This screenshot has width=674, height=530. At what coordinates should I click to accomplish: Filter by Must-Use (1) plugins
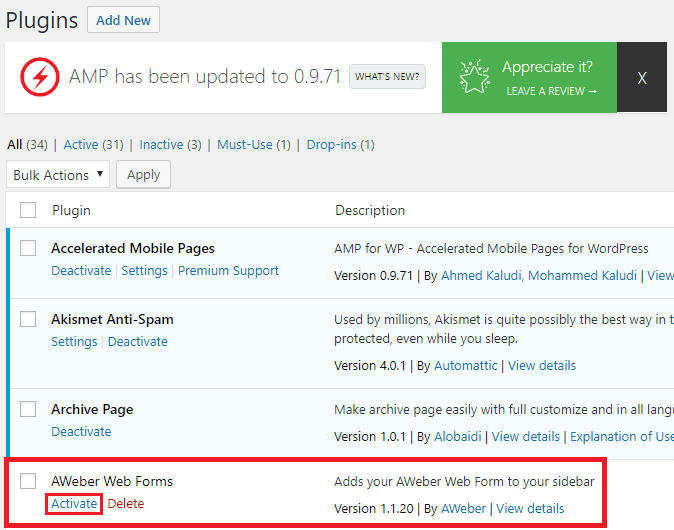point(254,144)
